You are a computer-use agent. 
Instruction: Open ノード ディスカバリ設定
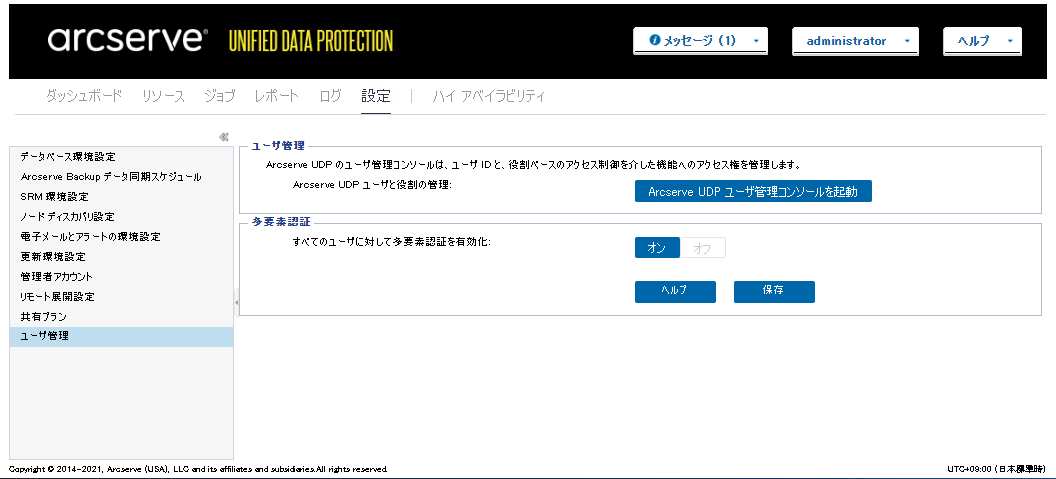[x=121, y=217]
